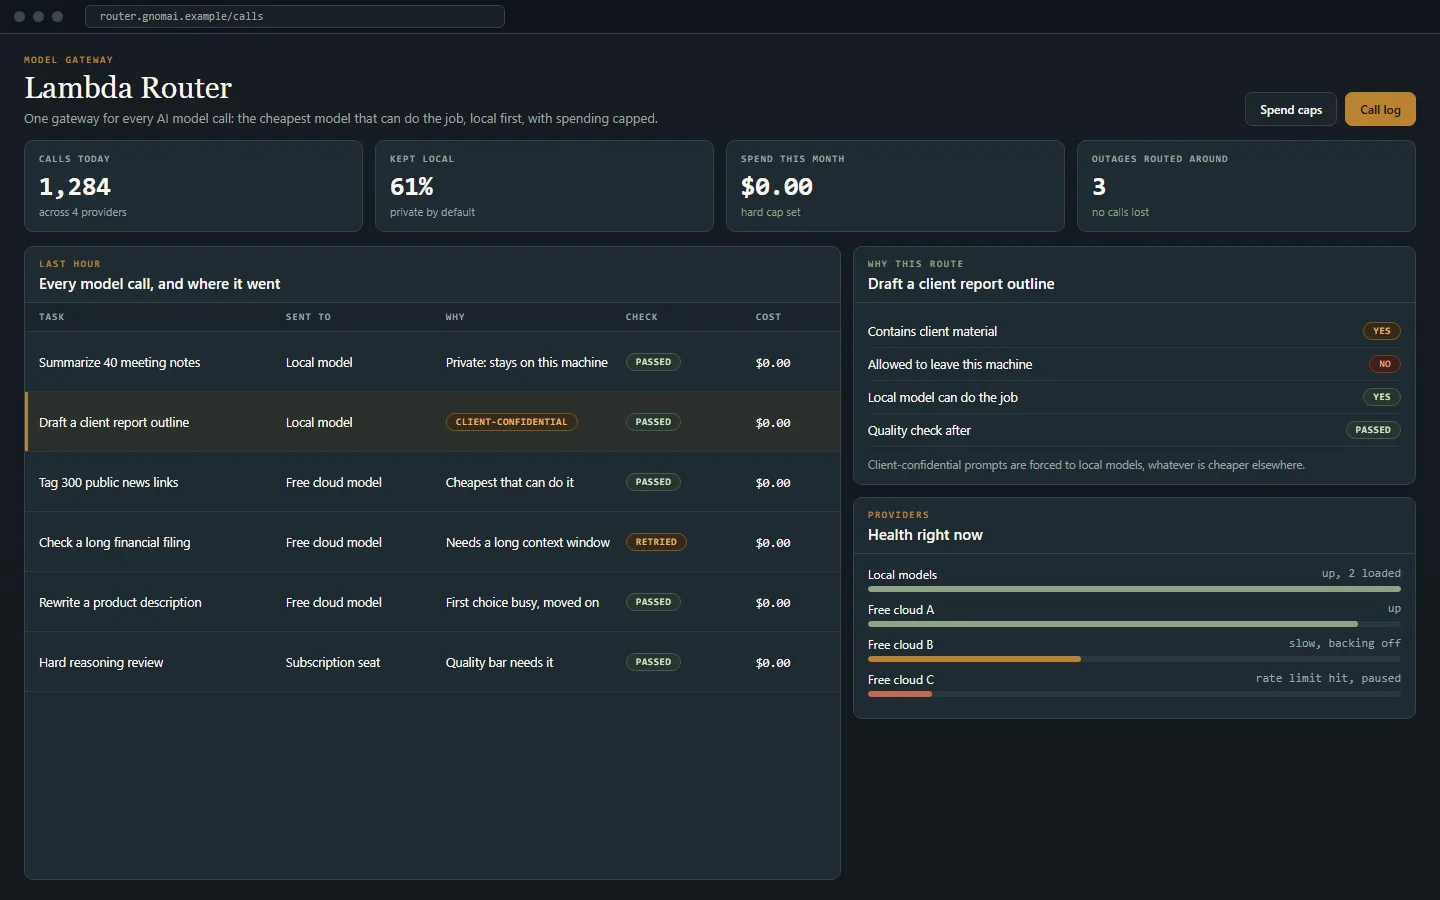Screen dimensions: 1440x900
Task: Click 'rate limit hit, paused' status text
Action: (1328, 678)
